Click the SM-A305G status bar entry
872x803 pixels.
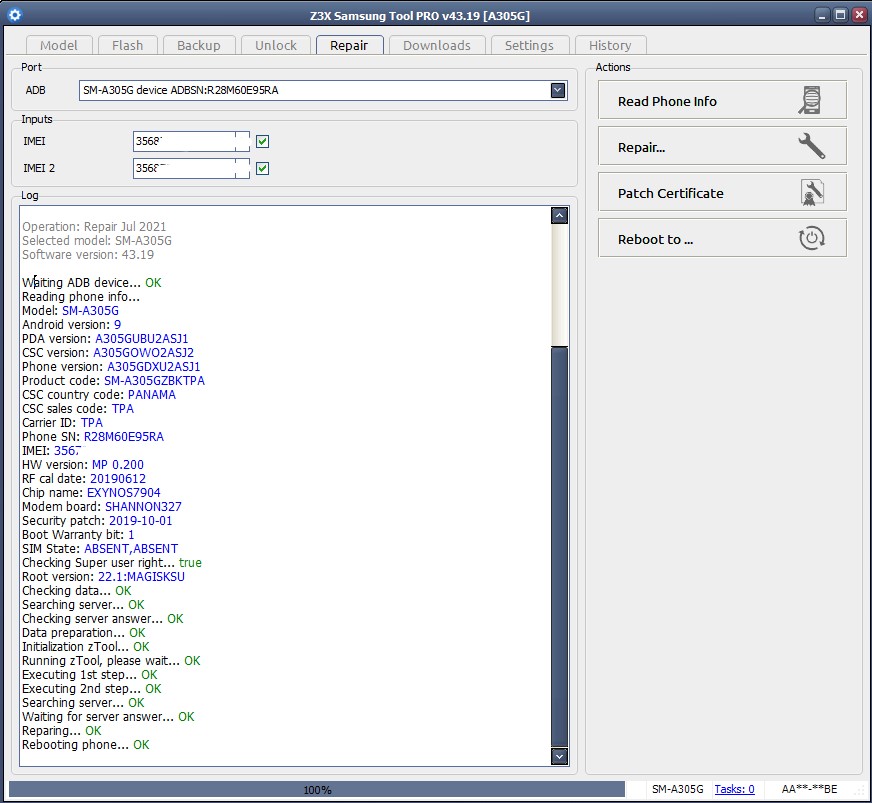677,789
